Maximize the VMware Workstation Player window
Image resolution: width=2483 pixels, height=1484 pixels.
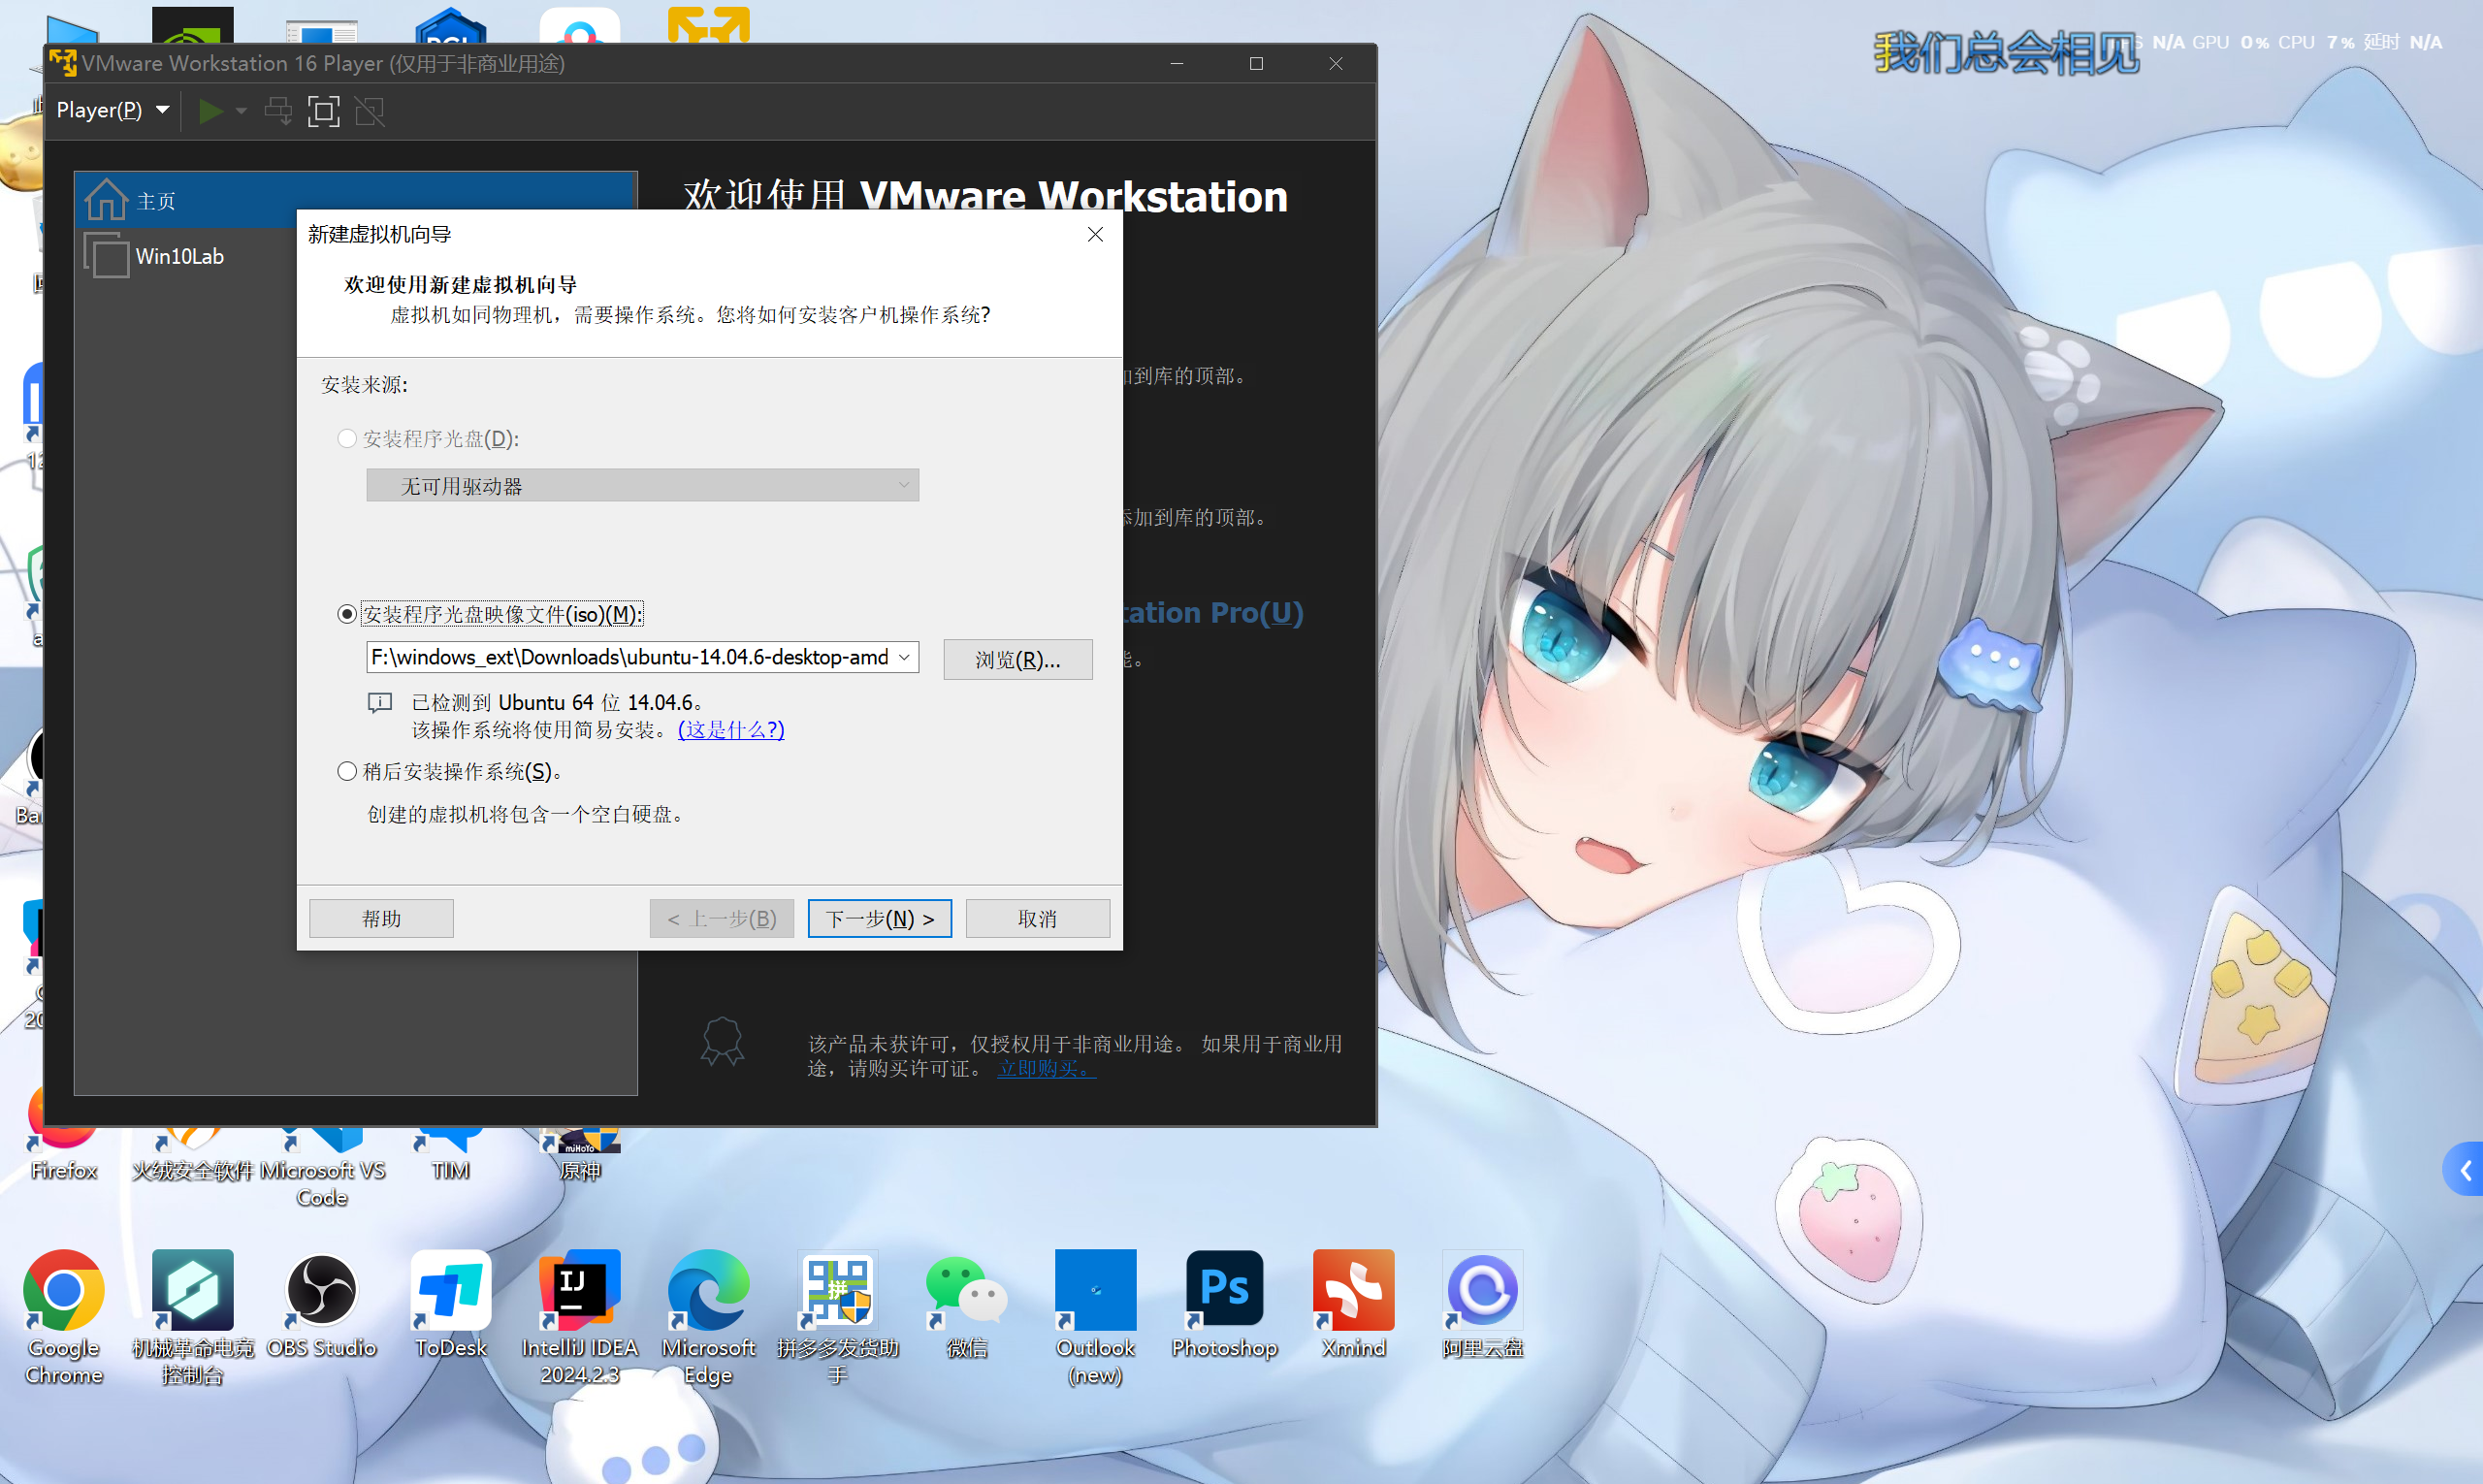[x=1256, y=63]
